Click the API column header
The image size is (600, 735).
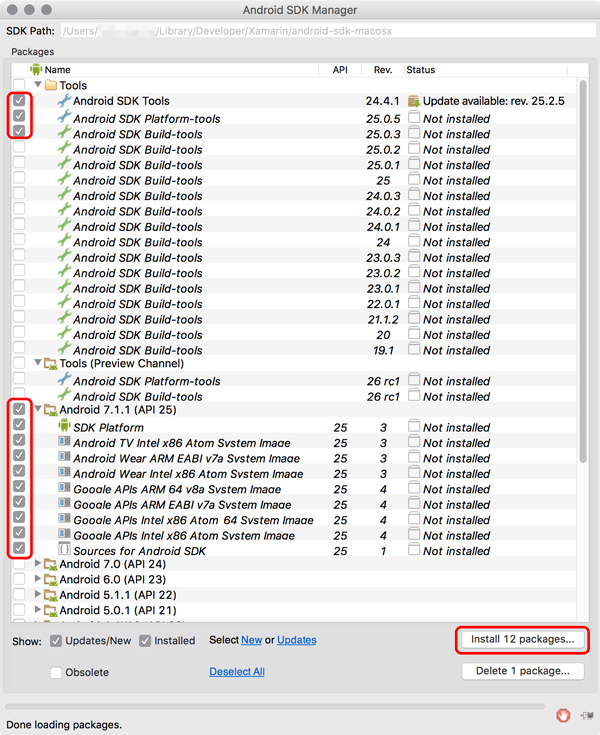pyautogui.click(x=340, y=70)
